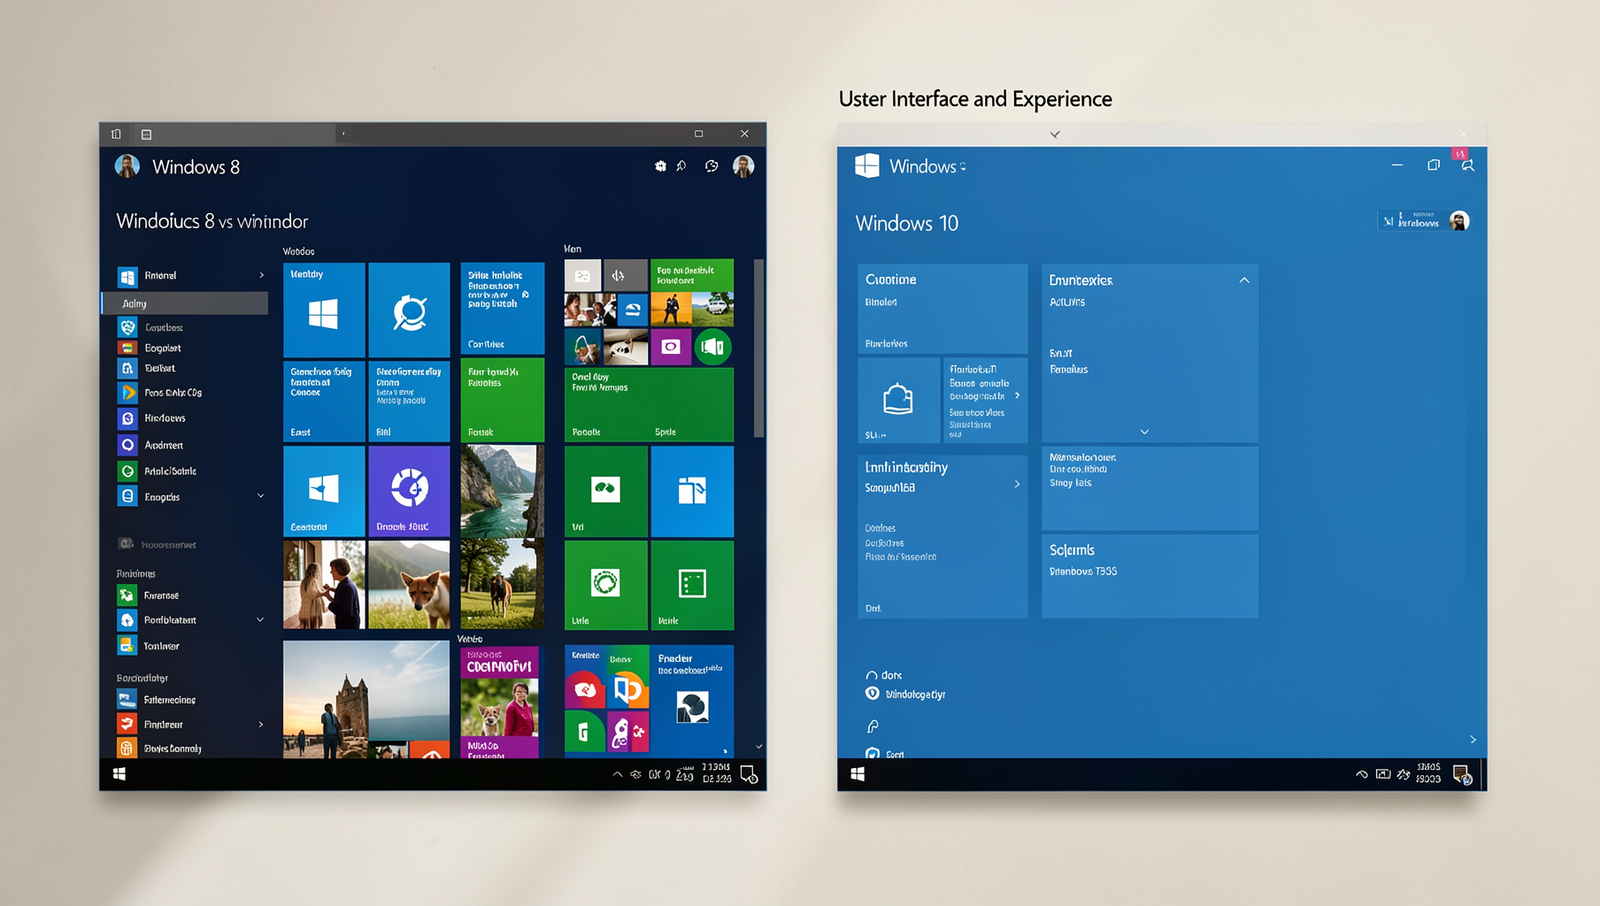Image resolution: width=1600 pixels, height=906 pixels.
Task: Open the mountain lake photo tile
Action: coord(502,491)
